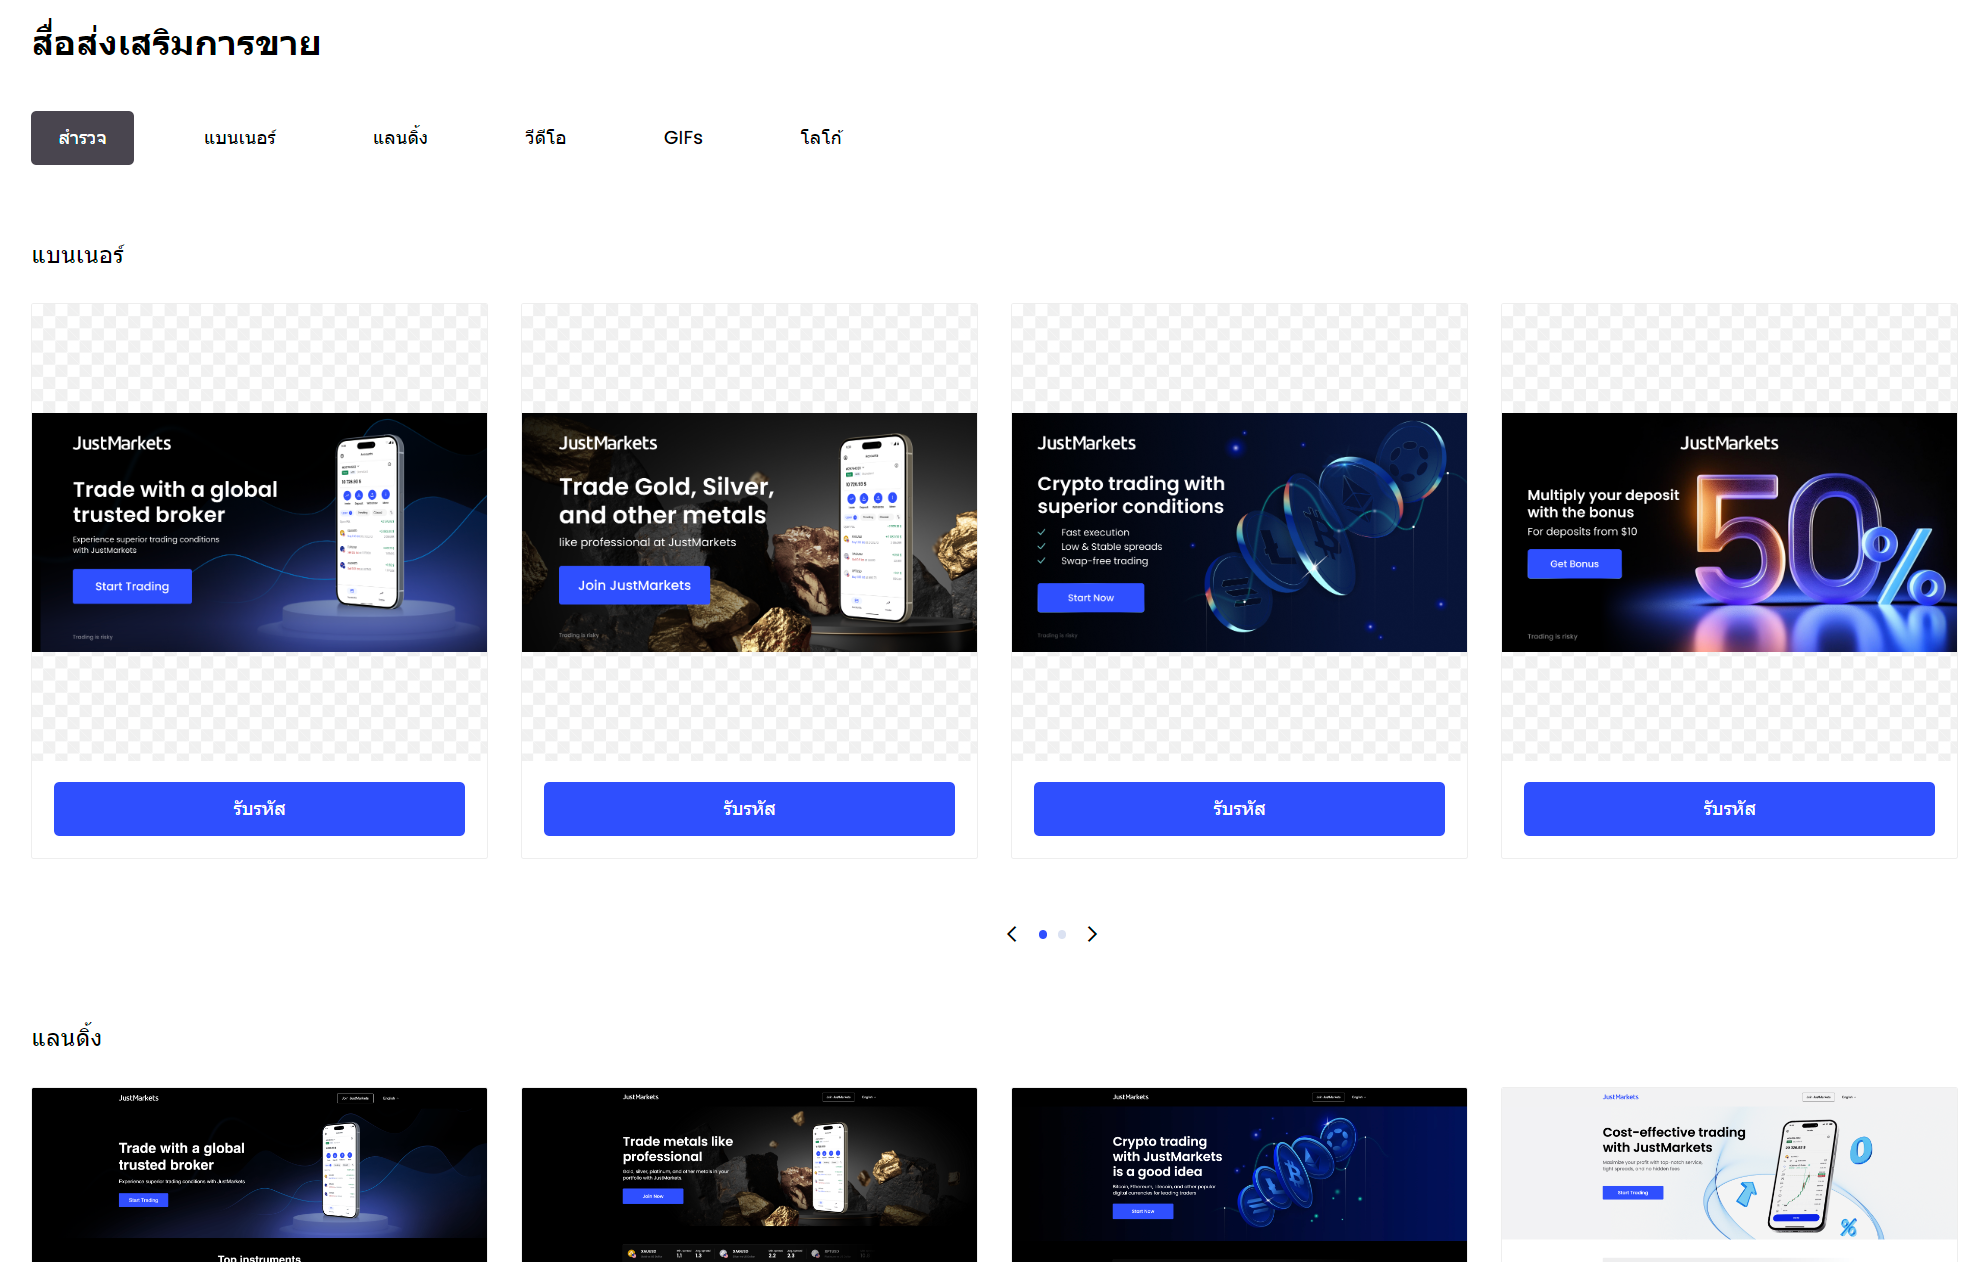This screenshot has height=1262, width=1983.
Task: Switch to the แบนเนอร์ tab
Action: 240,138
